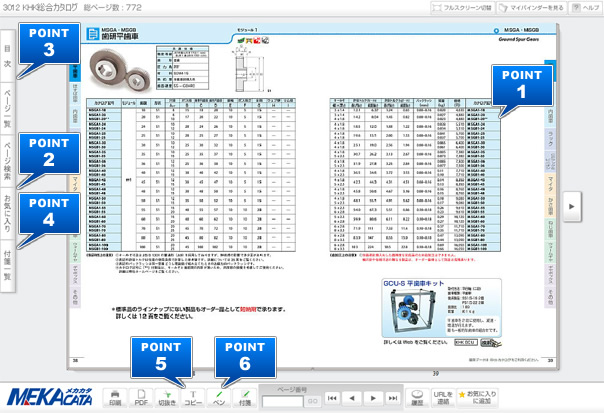Activate the ペン pen tool
Image resolution: width=604 pixels, height=413 pixels.
[219, 397]
